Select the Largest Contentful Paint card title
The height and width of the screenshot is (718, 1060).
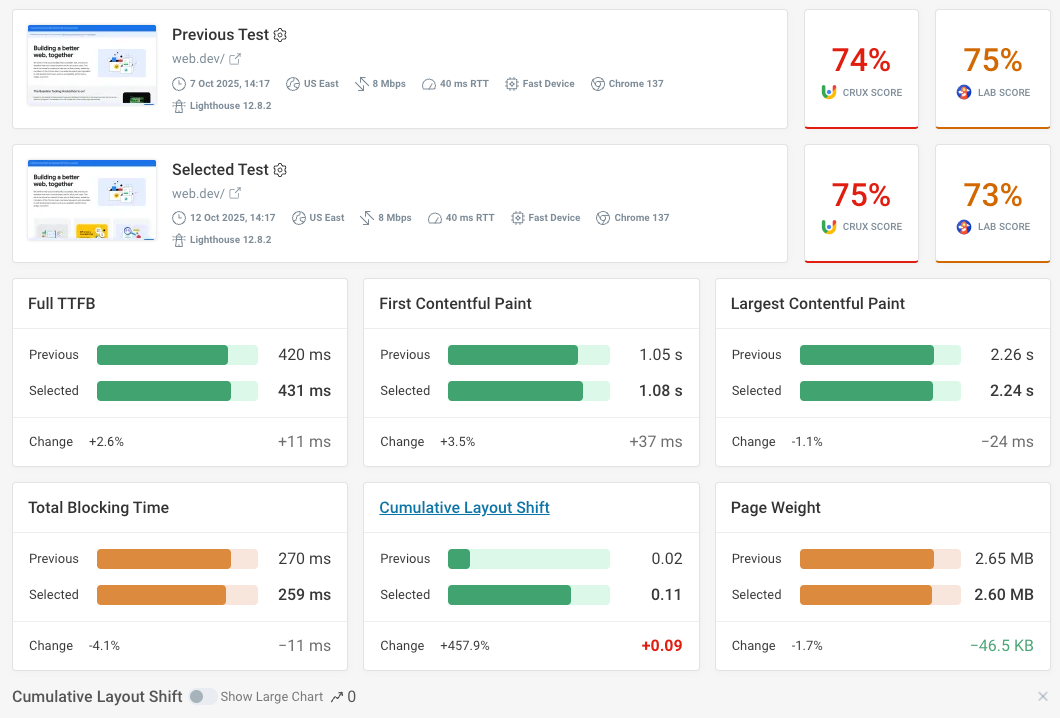pyautogui.click(x=817, y=304)
